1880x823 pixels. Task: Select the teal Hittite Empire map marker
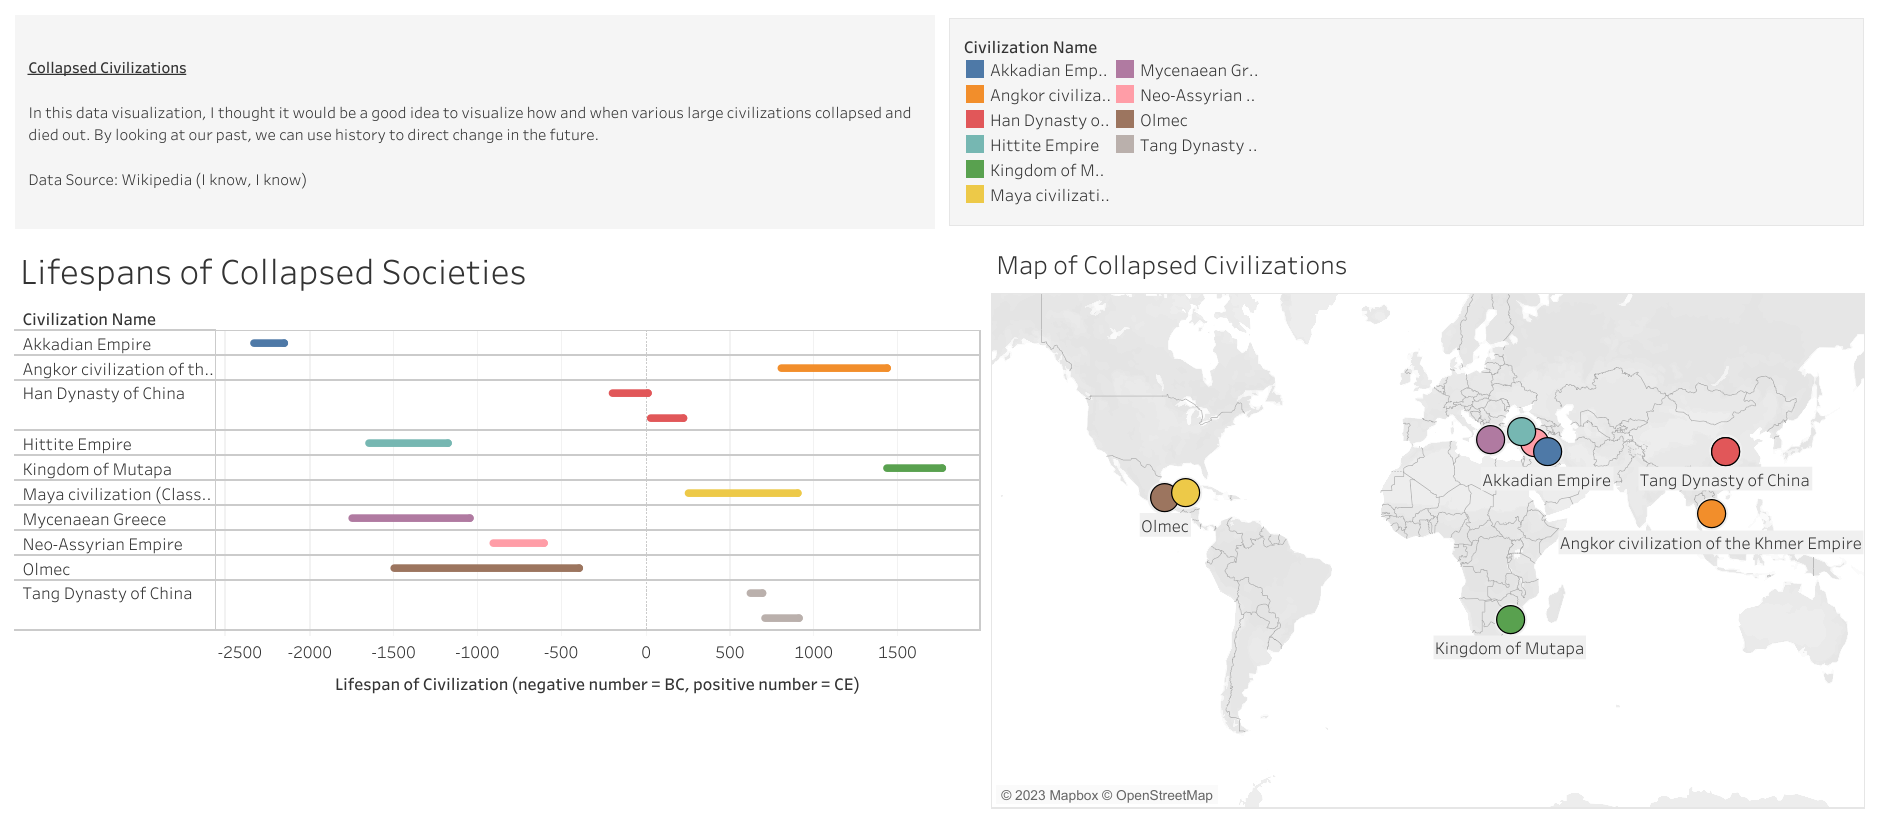click(1521, 431)
